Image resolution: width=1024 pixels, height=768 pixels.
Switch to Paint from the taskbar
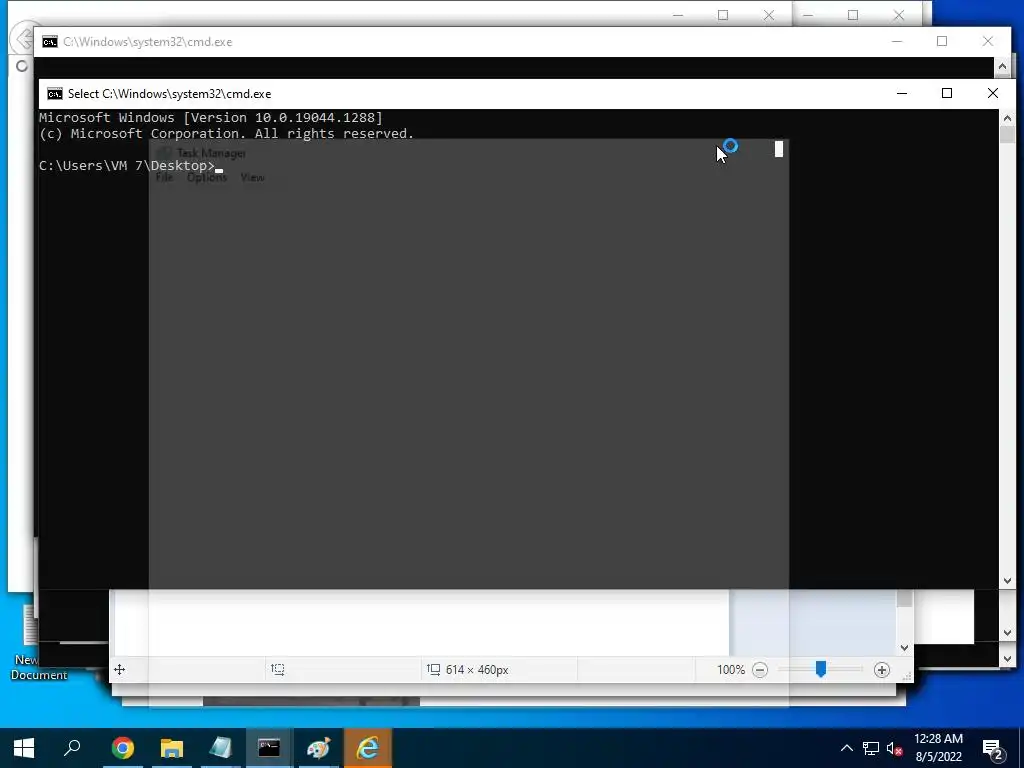tap(318, 748)
